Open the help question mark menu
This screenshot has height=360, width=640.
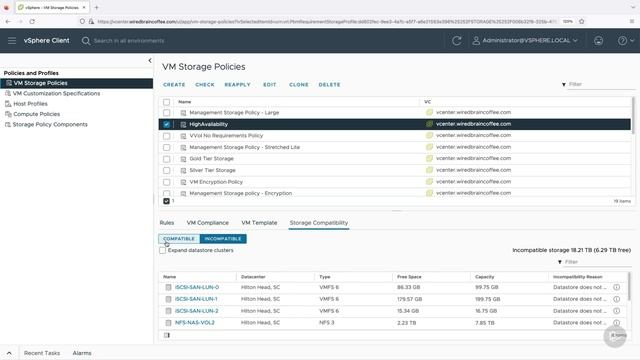(x=625, y=40)
